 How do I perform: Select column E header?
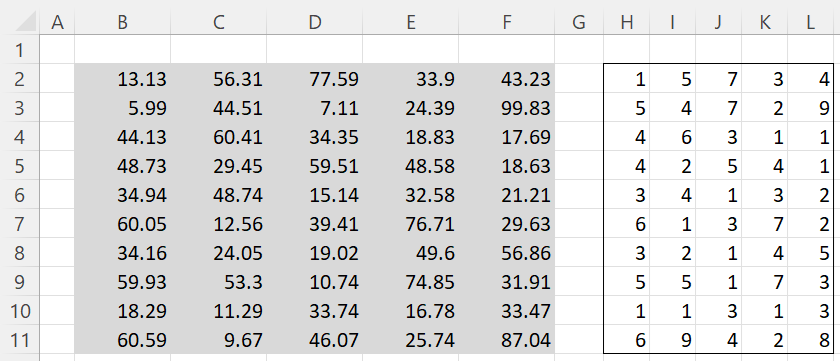[x=410, y=22]
